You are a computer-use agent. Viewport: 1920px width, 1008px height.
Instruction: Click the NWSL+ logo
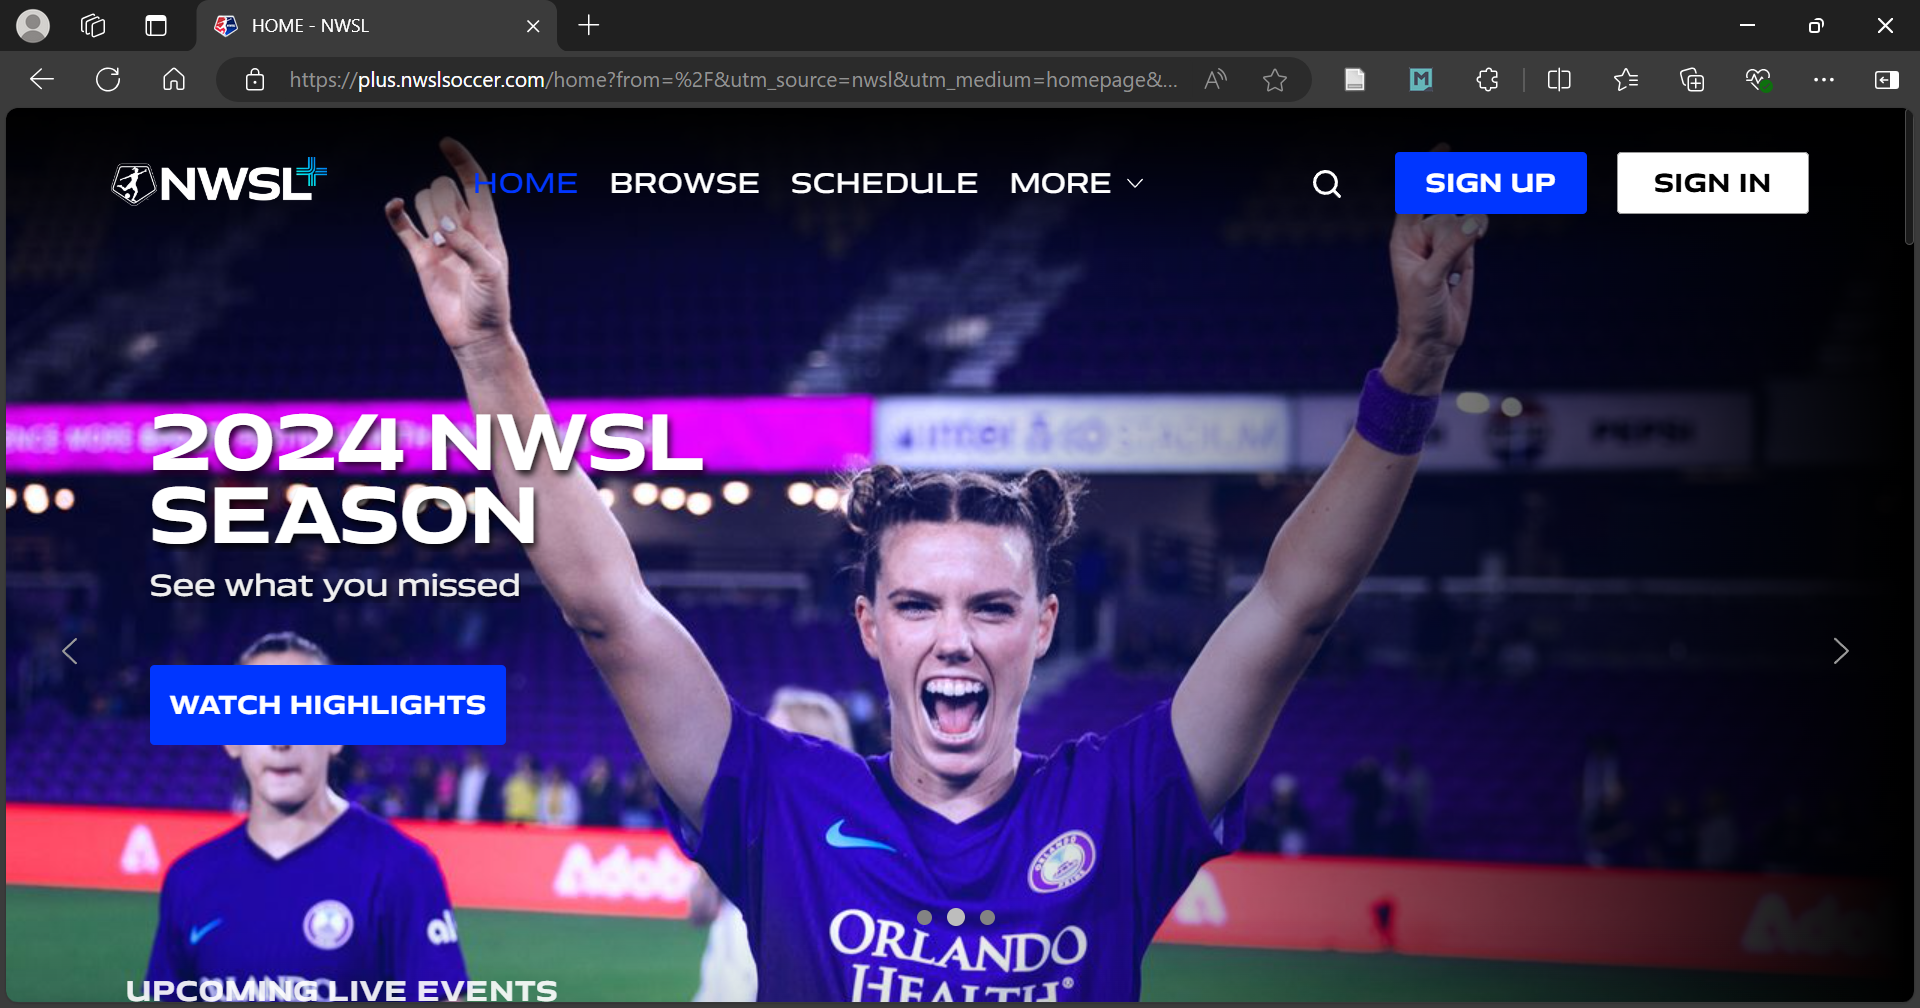point(219,182)
